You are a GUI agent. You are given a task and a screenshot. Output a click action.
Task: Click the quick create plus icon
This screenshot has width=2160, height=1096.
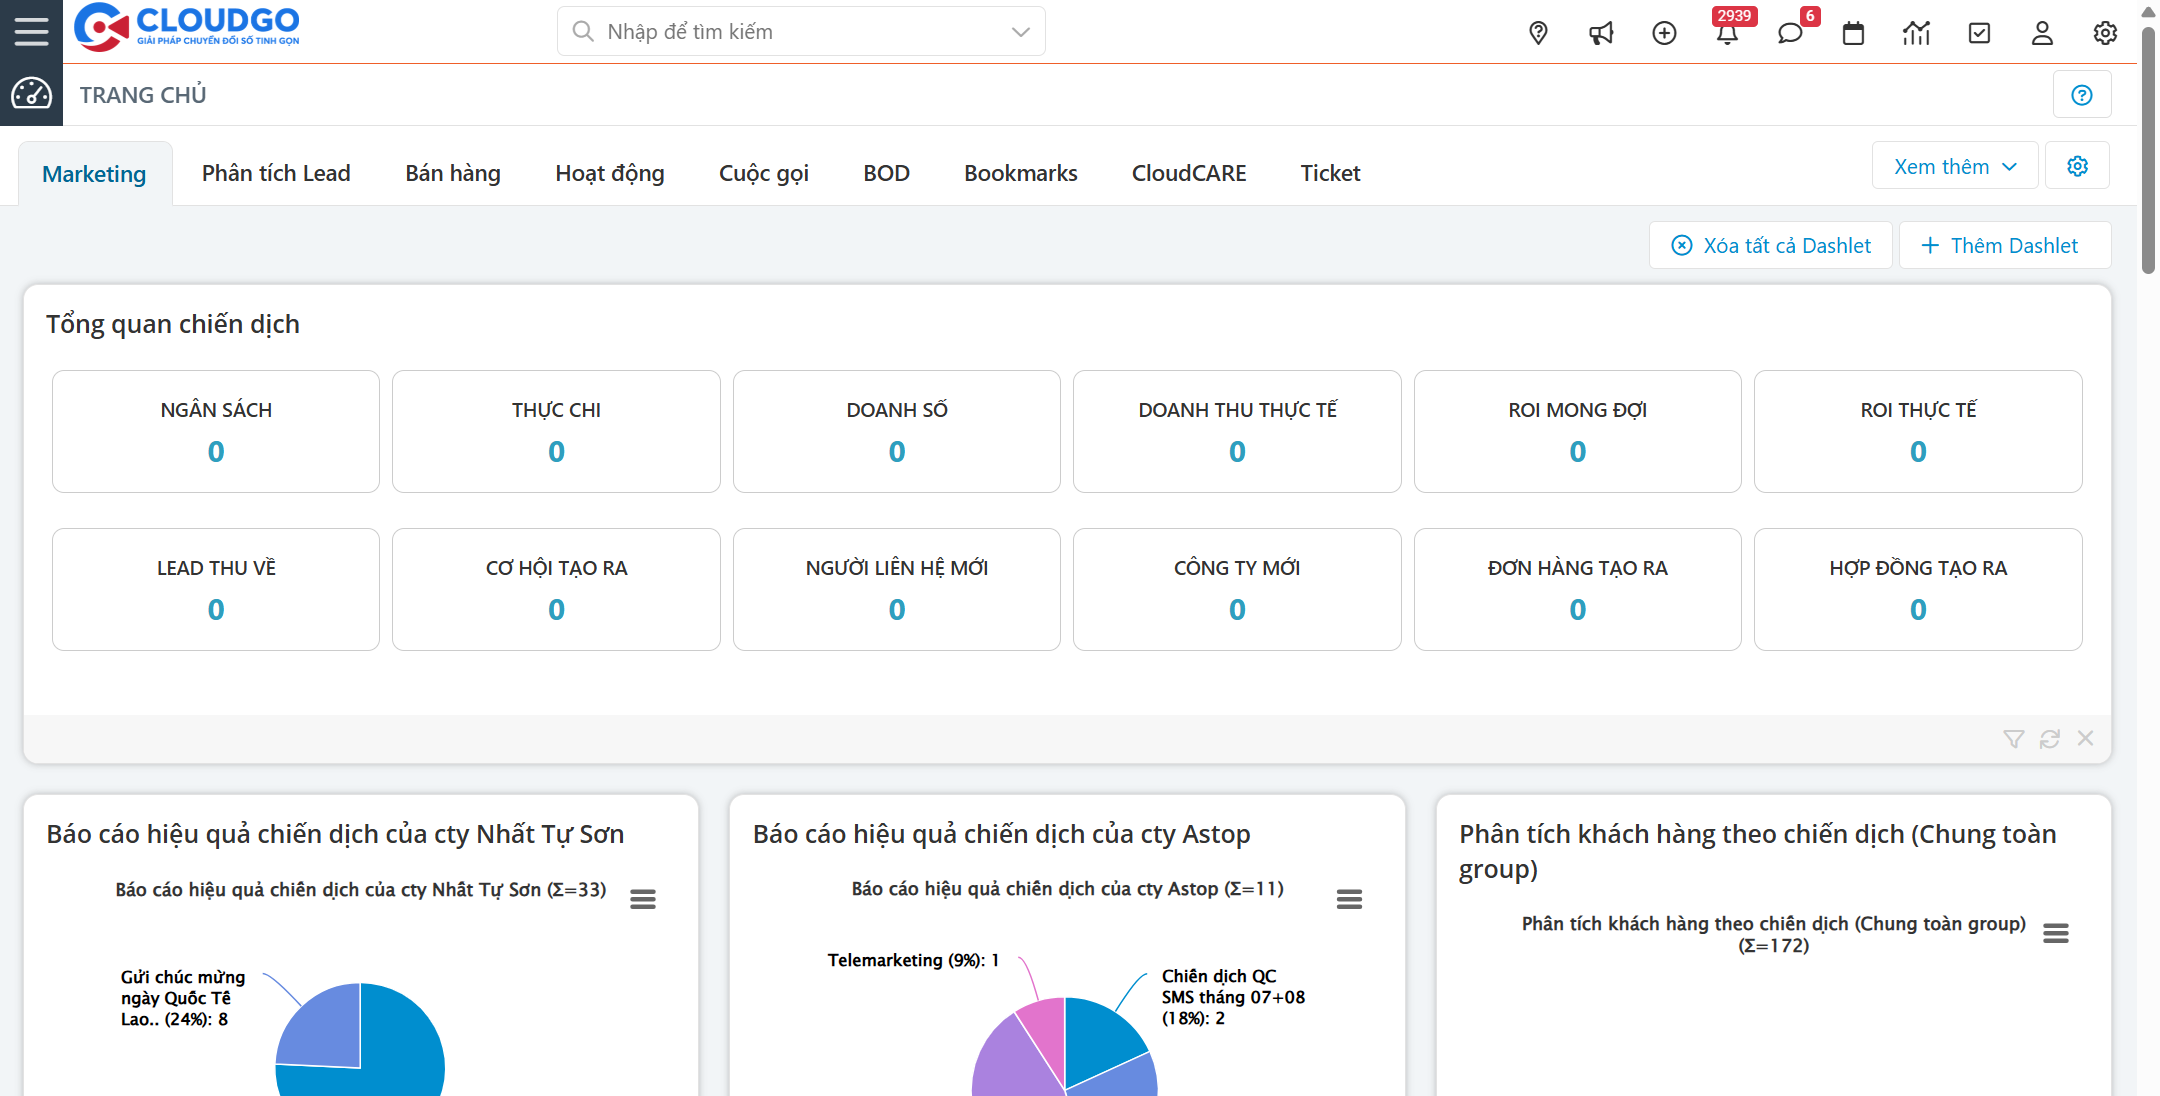1664,33
